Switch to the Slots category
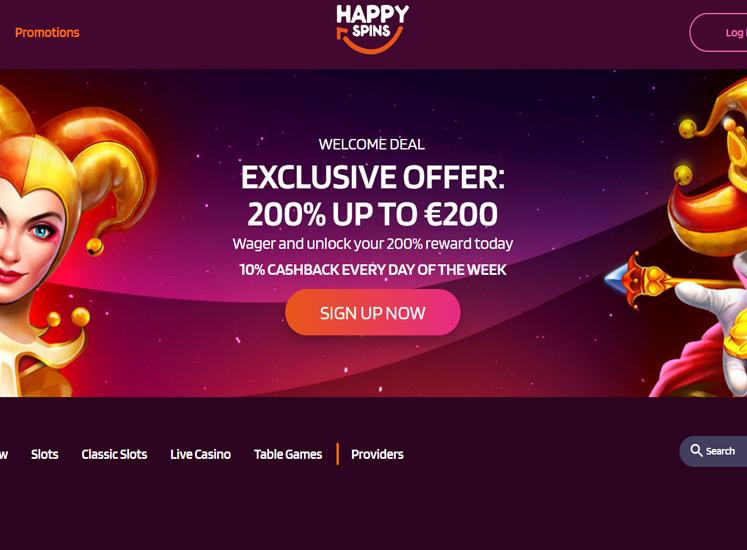747x550 pixels. point(45,454)
